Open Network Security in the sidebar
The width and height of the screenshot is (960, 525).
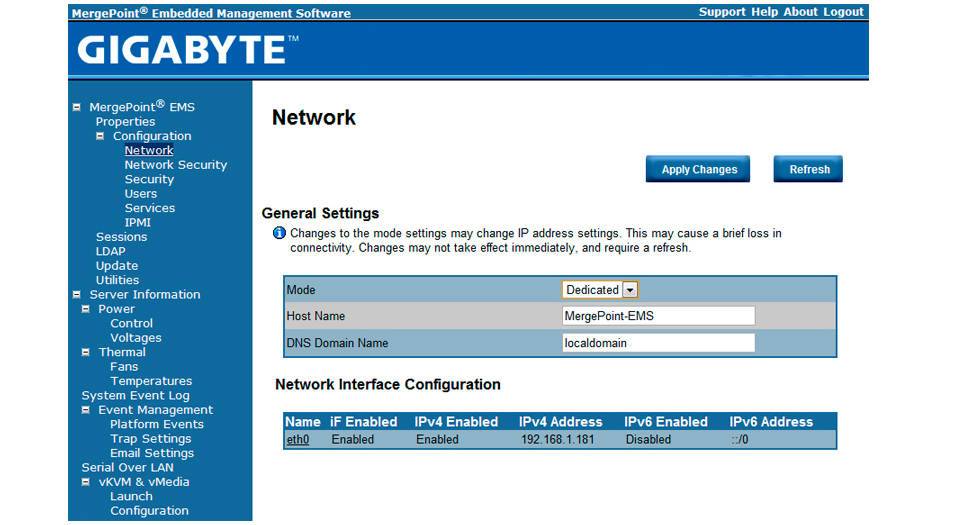pyautogui.click(x=176, y=165)
